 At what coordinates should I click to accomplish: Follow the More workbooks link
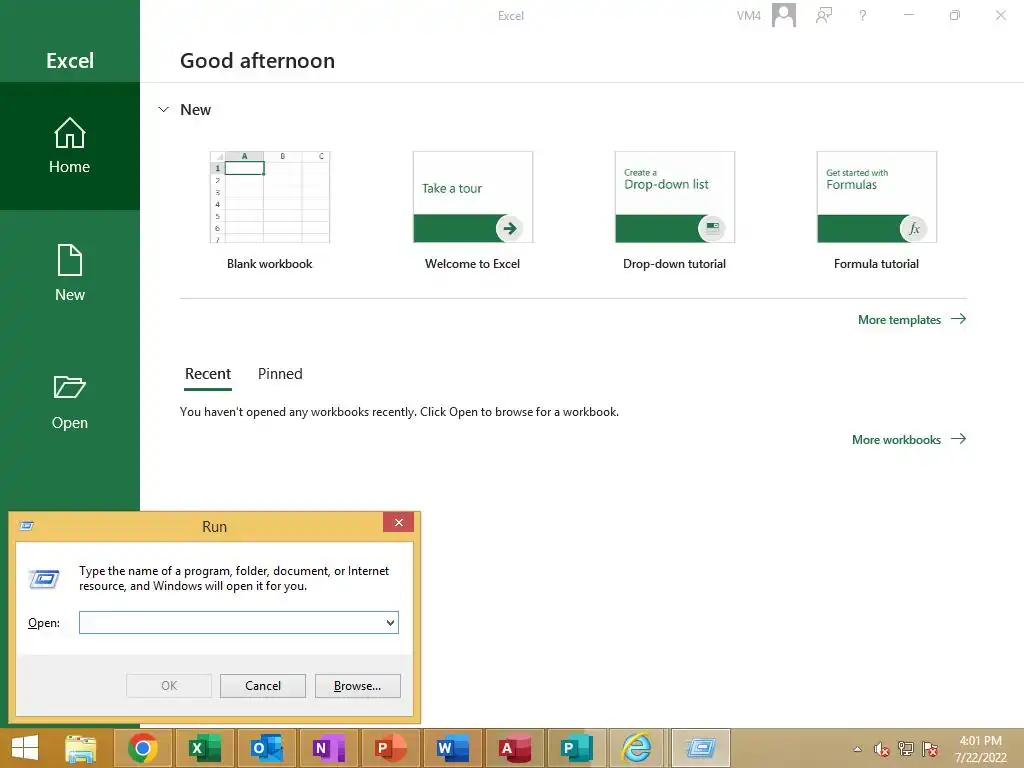[x=908, y=440]
